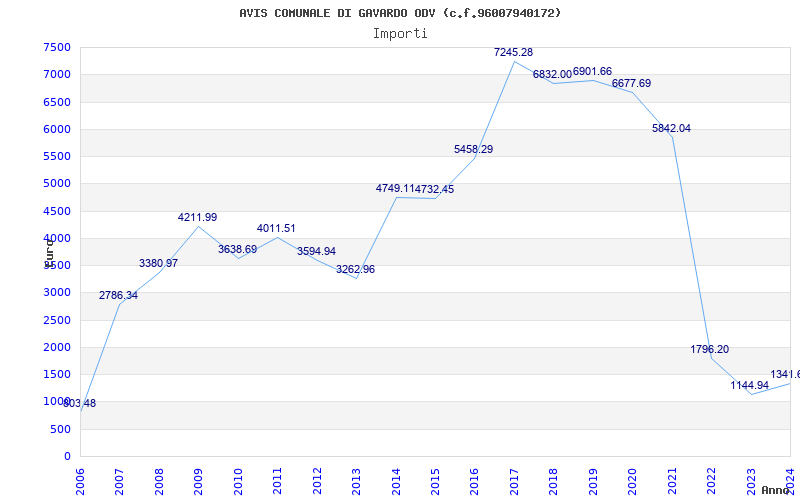The width and height of the screenshot is (800, 500).
Task: Click year 2014 on the x-axis
Action: (396, 481)
